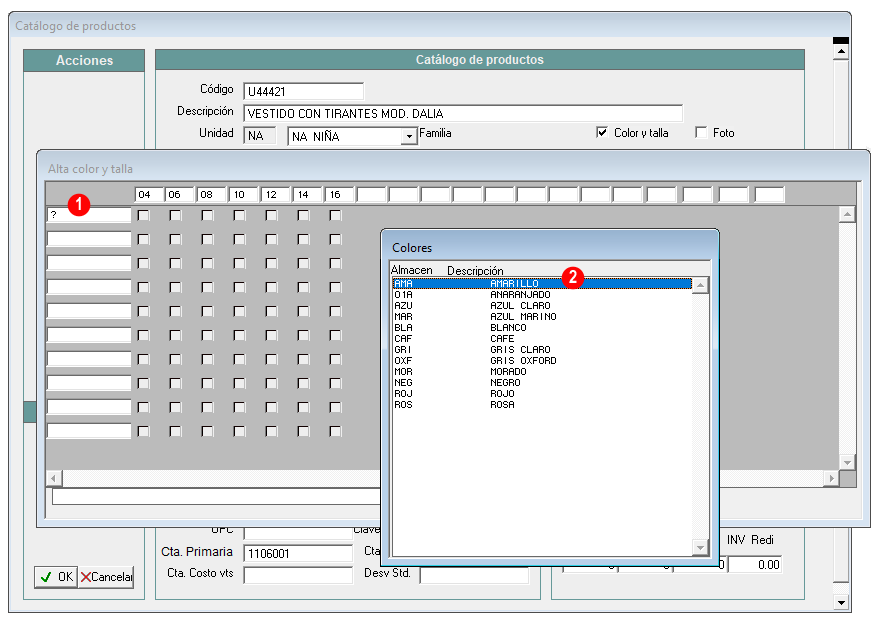
Task: Tick size 14 checkbox in the '?' row
Action: (304, 215)
